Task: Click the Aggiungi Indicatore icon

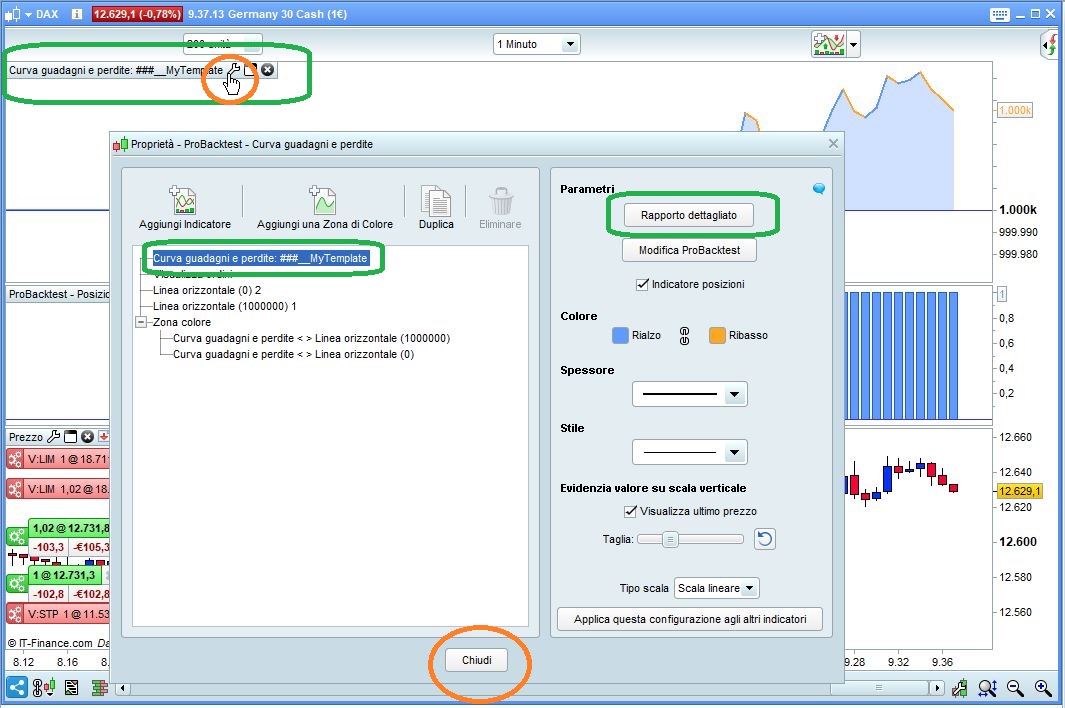Action: point(183,200)
